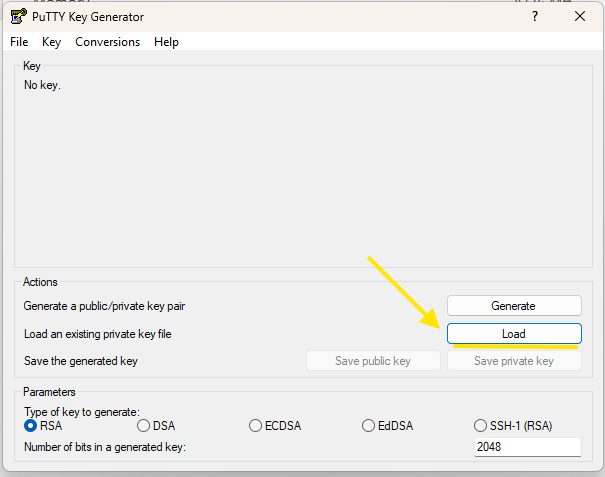This screenshot has width=605, height=477.
Task: Click the Save private key button
Action: click(x=514, y=361)
